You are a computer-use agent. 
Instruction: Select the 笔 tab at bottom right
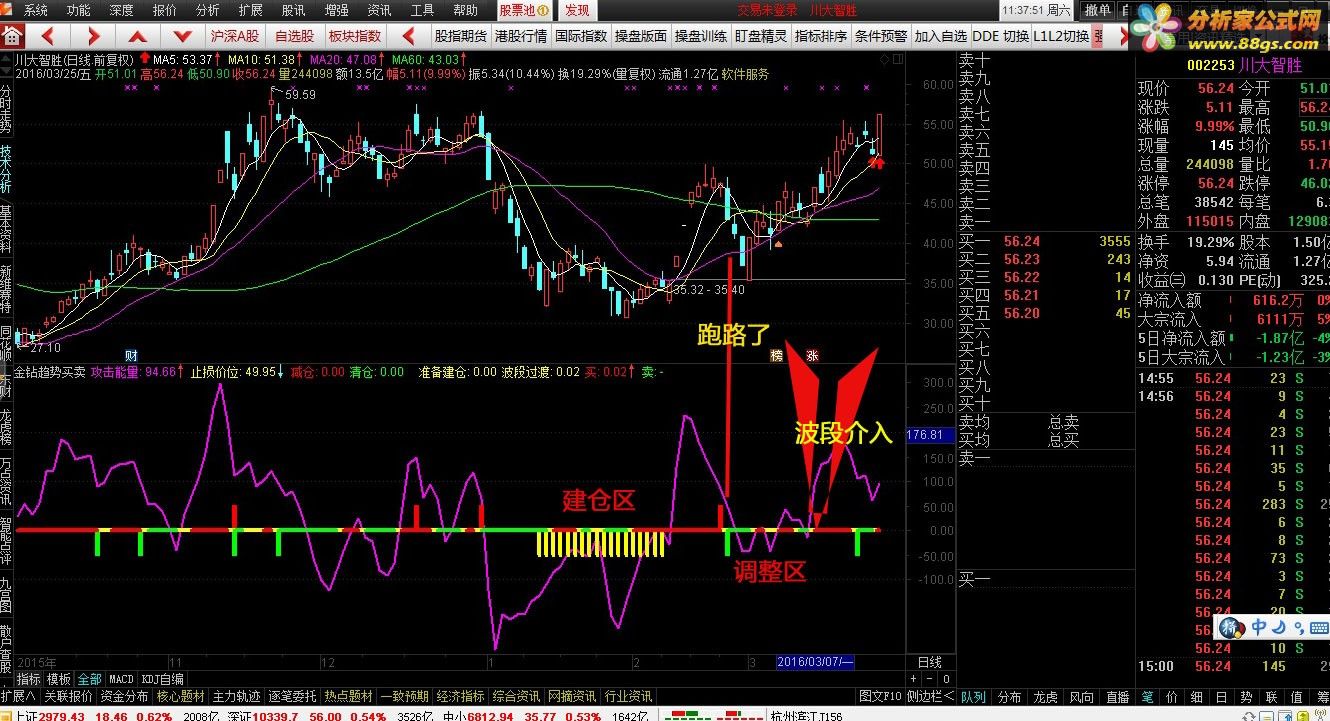1147,697
